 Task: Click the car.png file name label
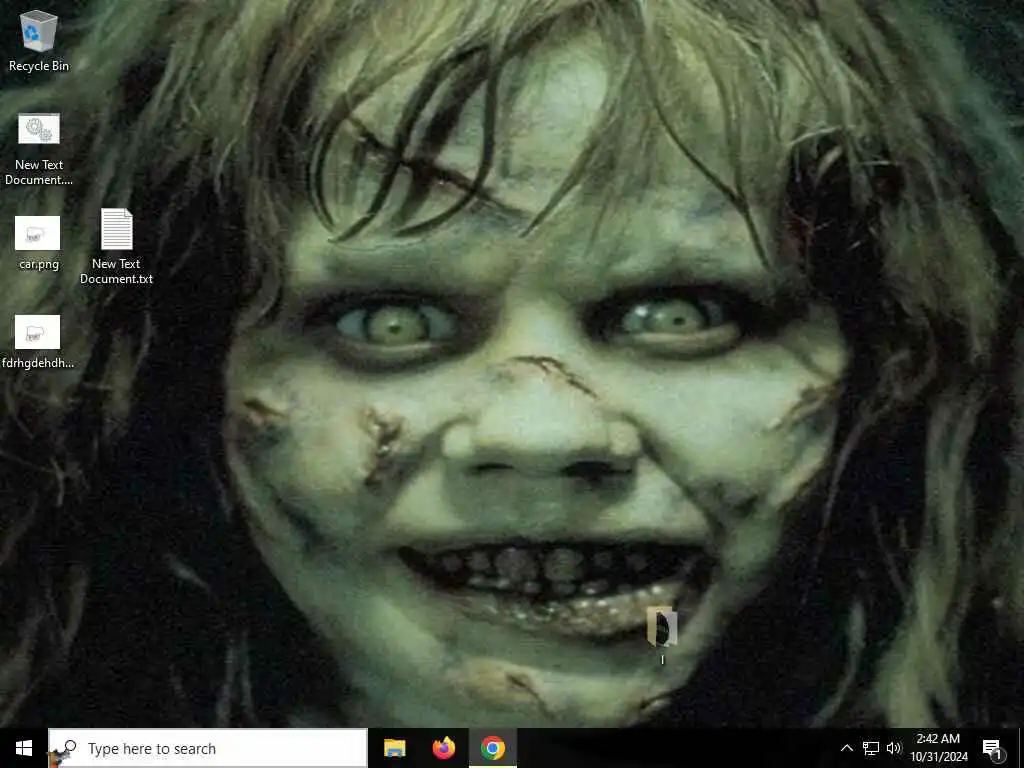click(39, 264)
